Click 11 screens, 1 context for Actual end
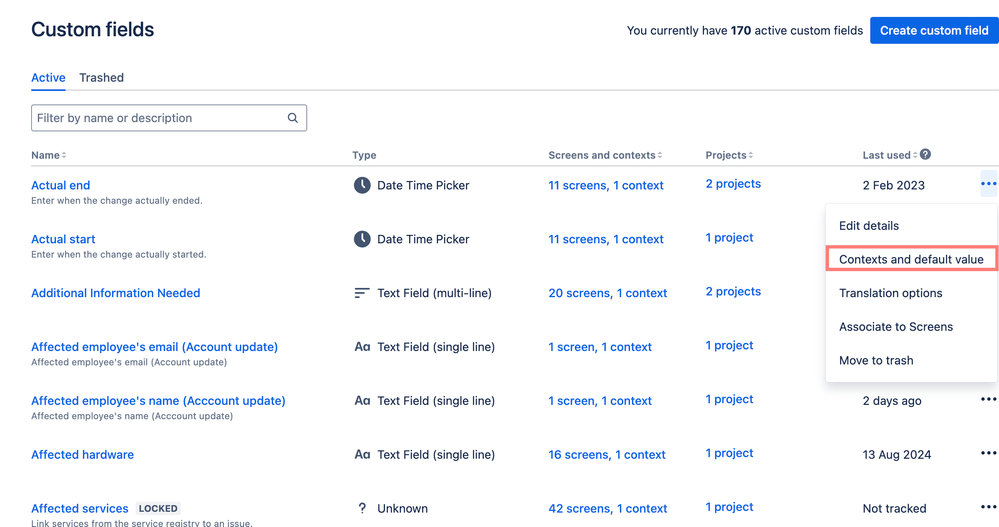Screen dimensions: 999x527 (606, 185)
